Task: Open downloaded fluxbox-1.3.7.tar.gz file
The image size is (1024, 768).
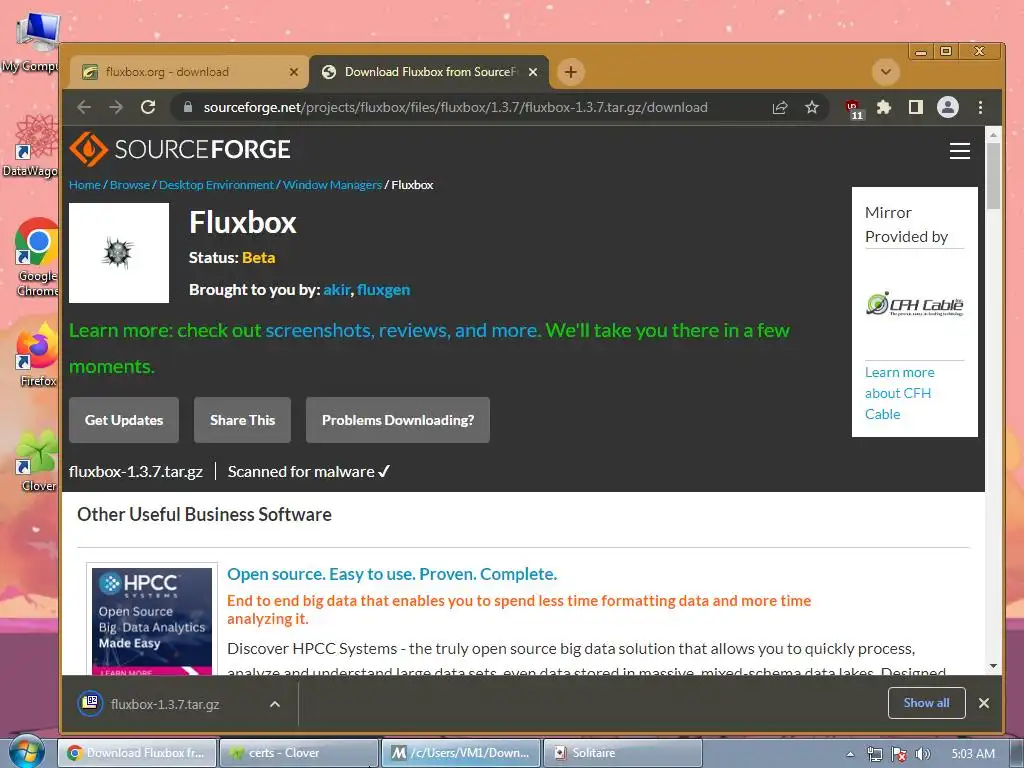Action: (x=165, y=704)
